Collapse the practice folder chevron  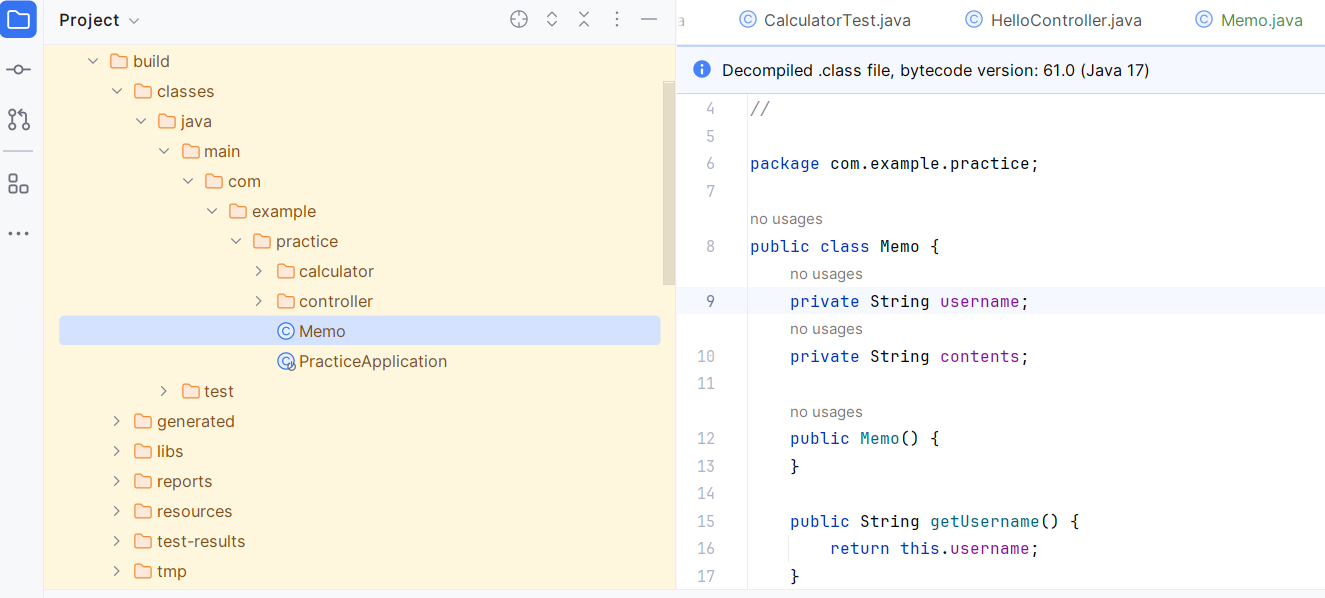236,241
